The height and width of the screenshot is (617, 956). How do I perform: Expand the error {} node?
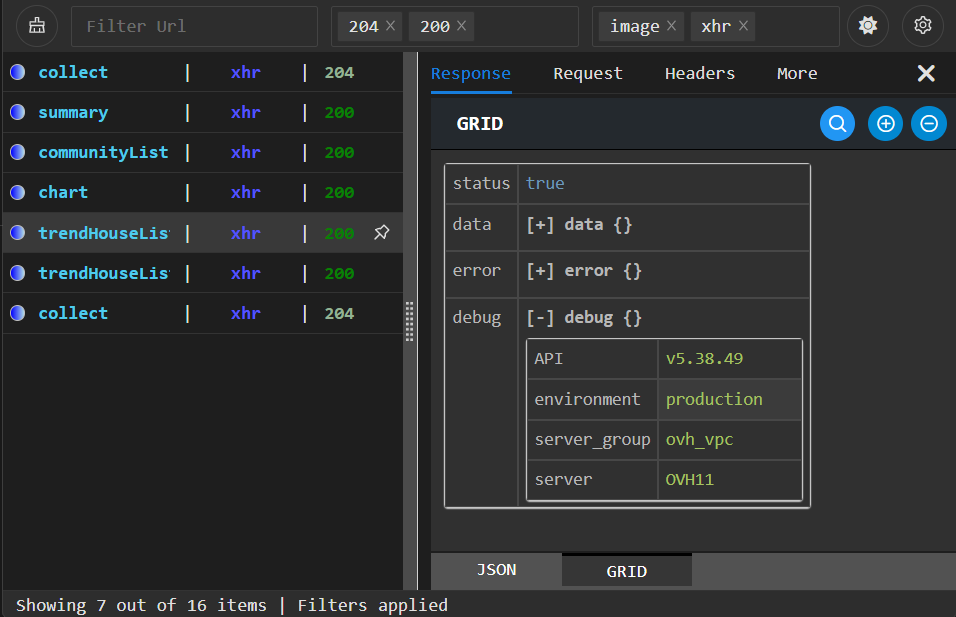pyautogui.click(x=540, y=271)
